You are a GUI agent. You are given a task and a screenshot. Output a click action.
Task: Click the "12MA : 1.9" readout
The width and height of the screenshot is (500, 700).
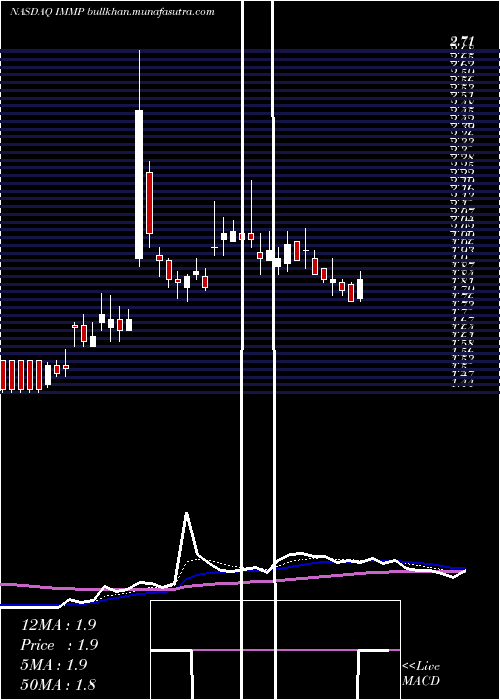[58, 625]
